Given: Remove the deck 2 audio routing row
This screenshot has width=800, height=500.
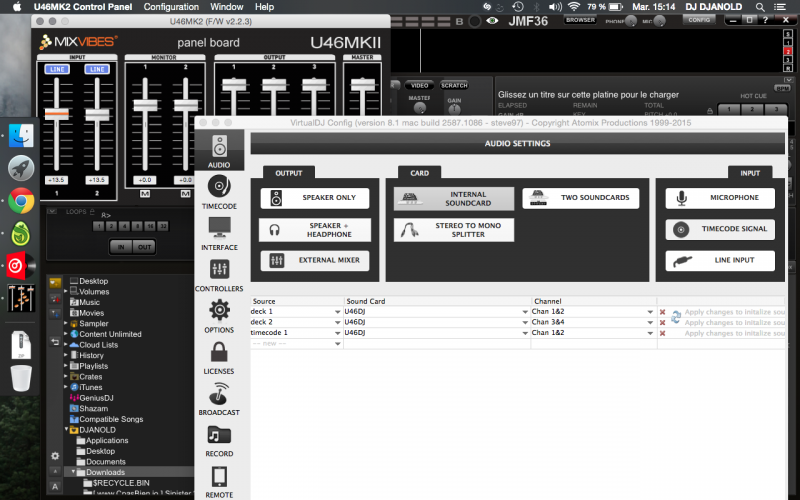Looking at the screenshot, I should 662,322.
